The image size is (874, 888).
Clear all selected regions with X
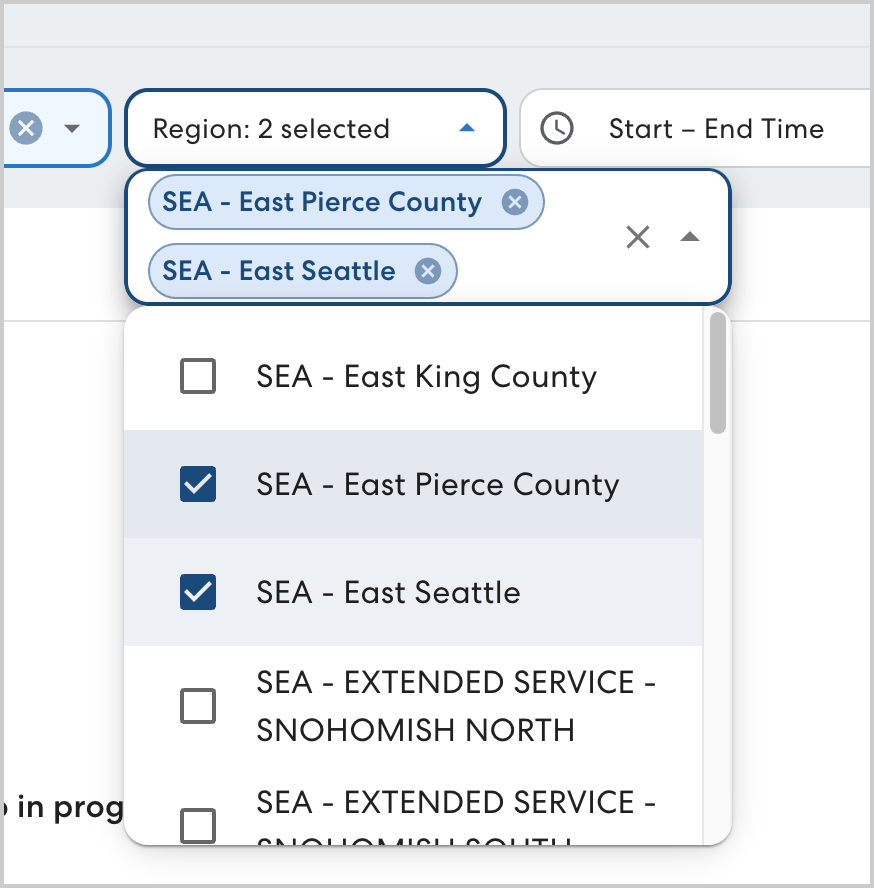pos(638,237)
